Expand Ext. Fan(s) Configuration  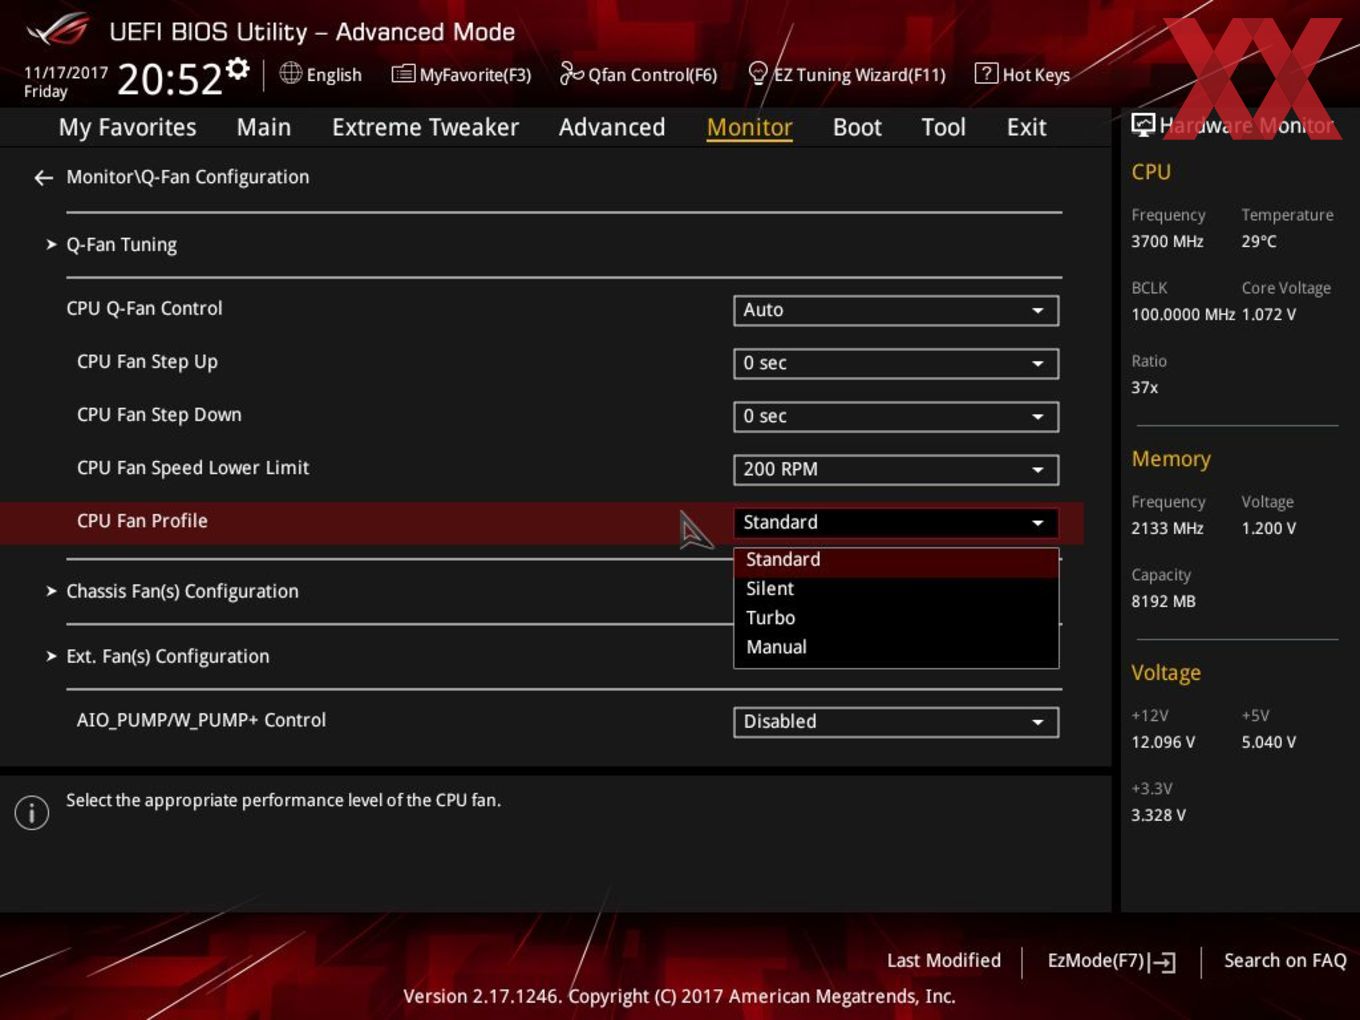(x=167, y=656)
